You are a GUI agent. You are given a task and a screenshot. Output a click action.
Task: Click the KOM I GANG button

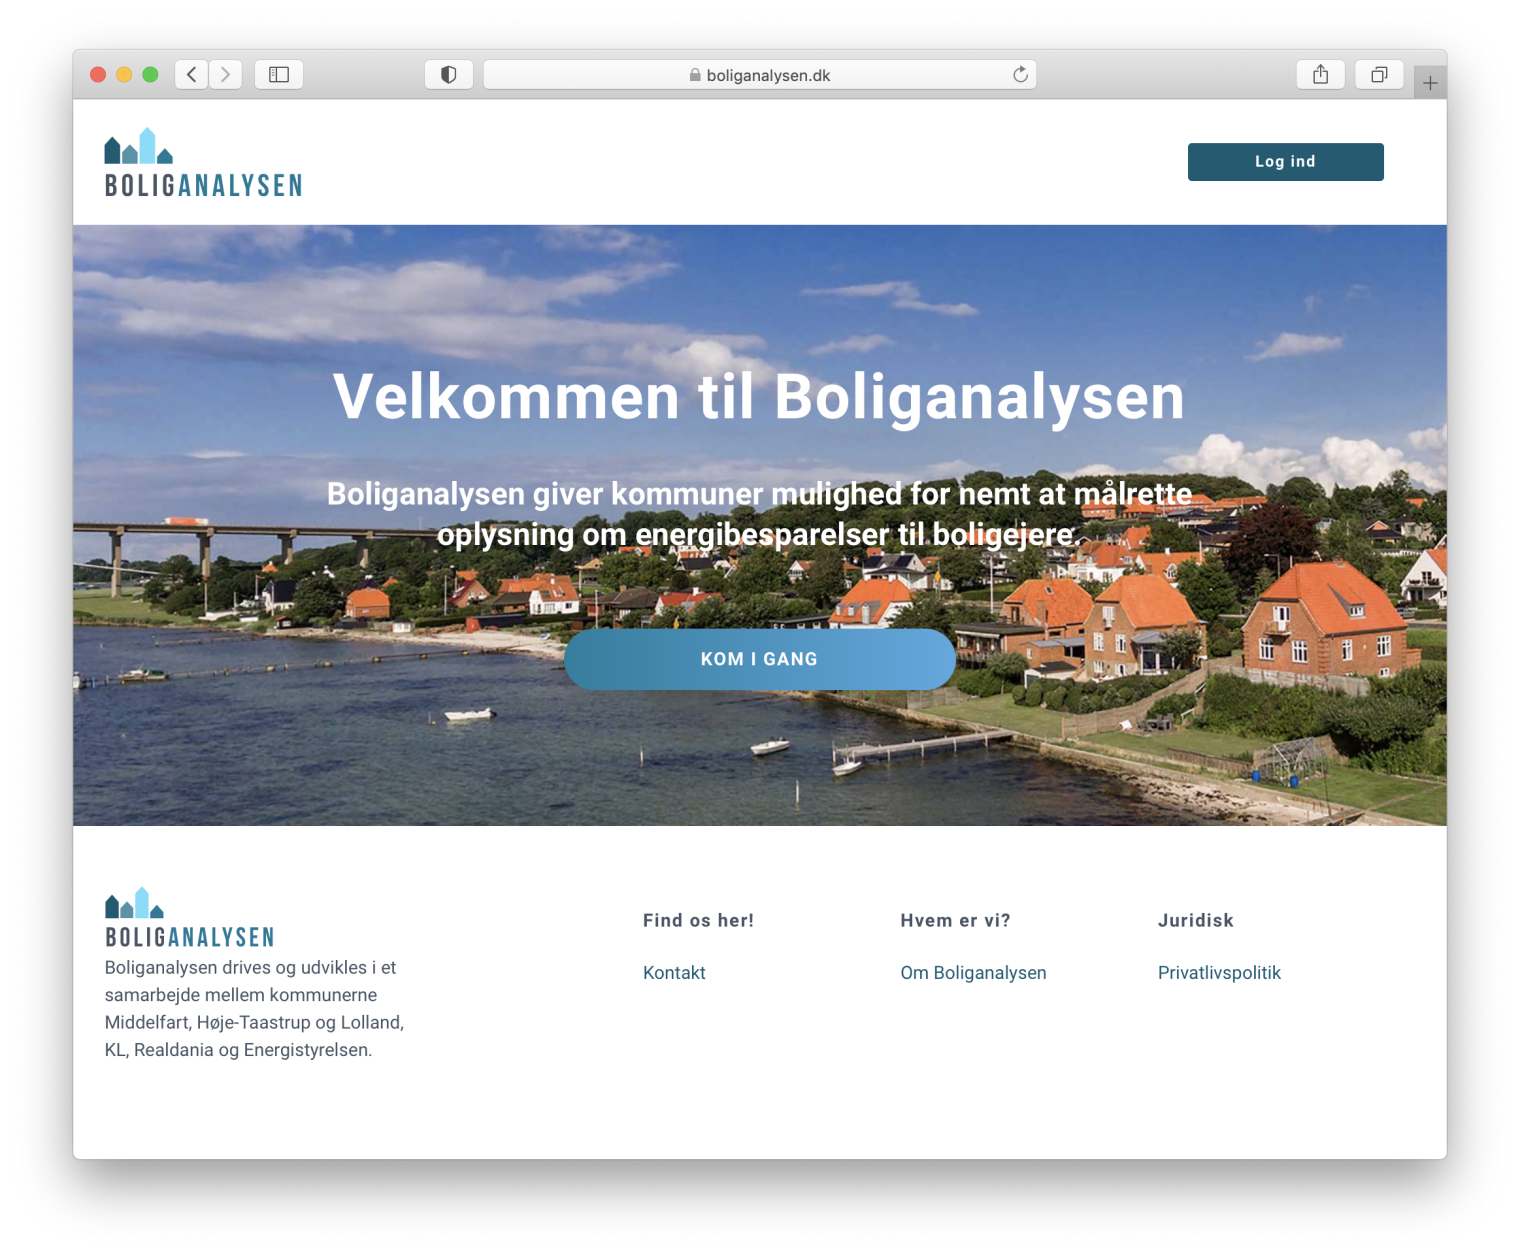click(x=759, y=659)
